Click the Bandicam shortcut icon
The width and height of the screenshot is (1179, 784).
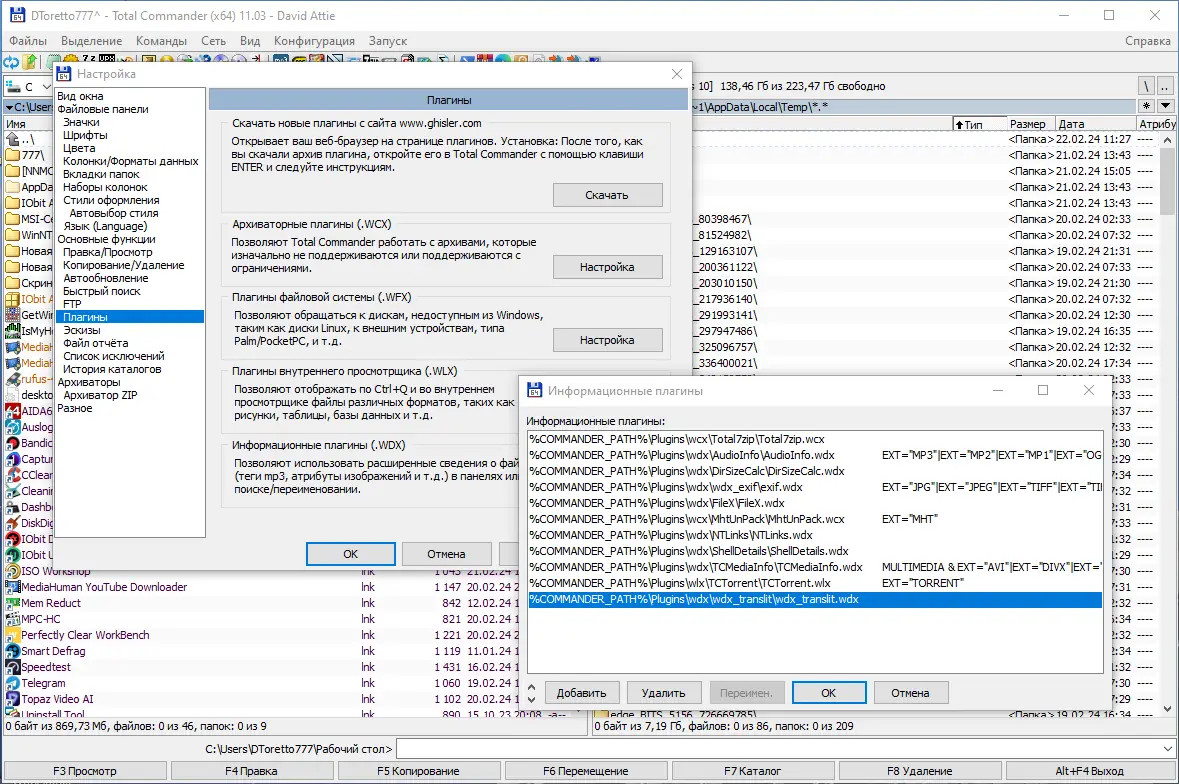[x=12, y=443]
